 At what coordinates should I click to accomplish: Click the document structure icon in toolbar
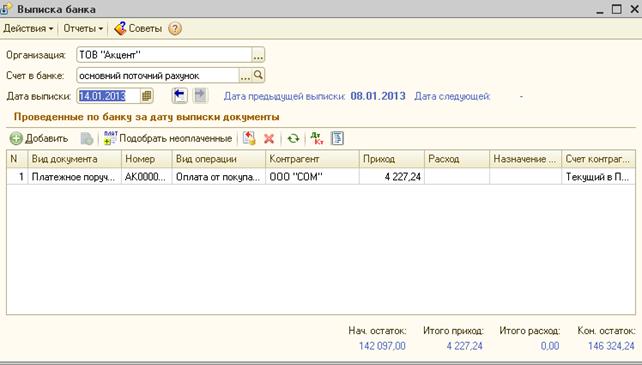pos(337,138)
